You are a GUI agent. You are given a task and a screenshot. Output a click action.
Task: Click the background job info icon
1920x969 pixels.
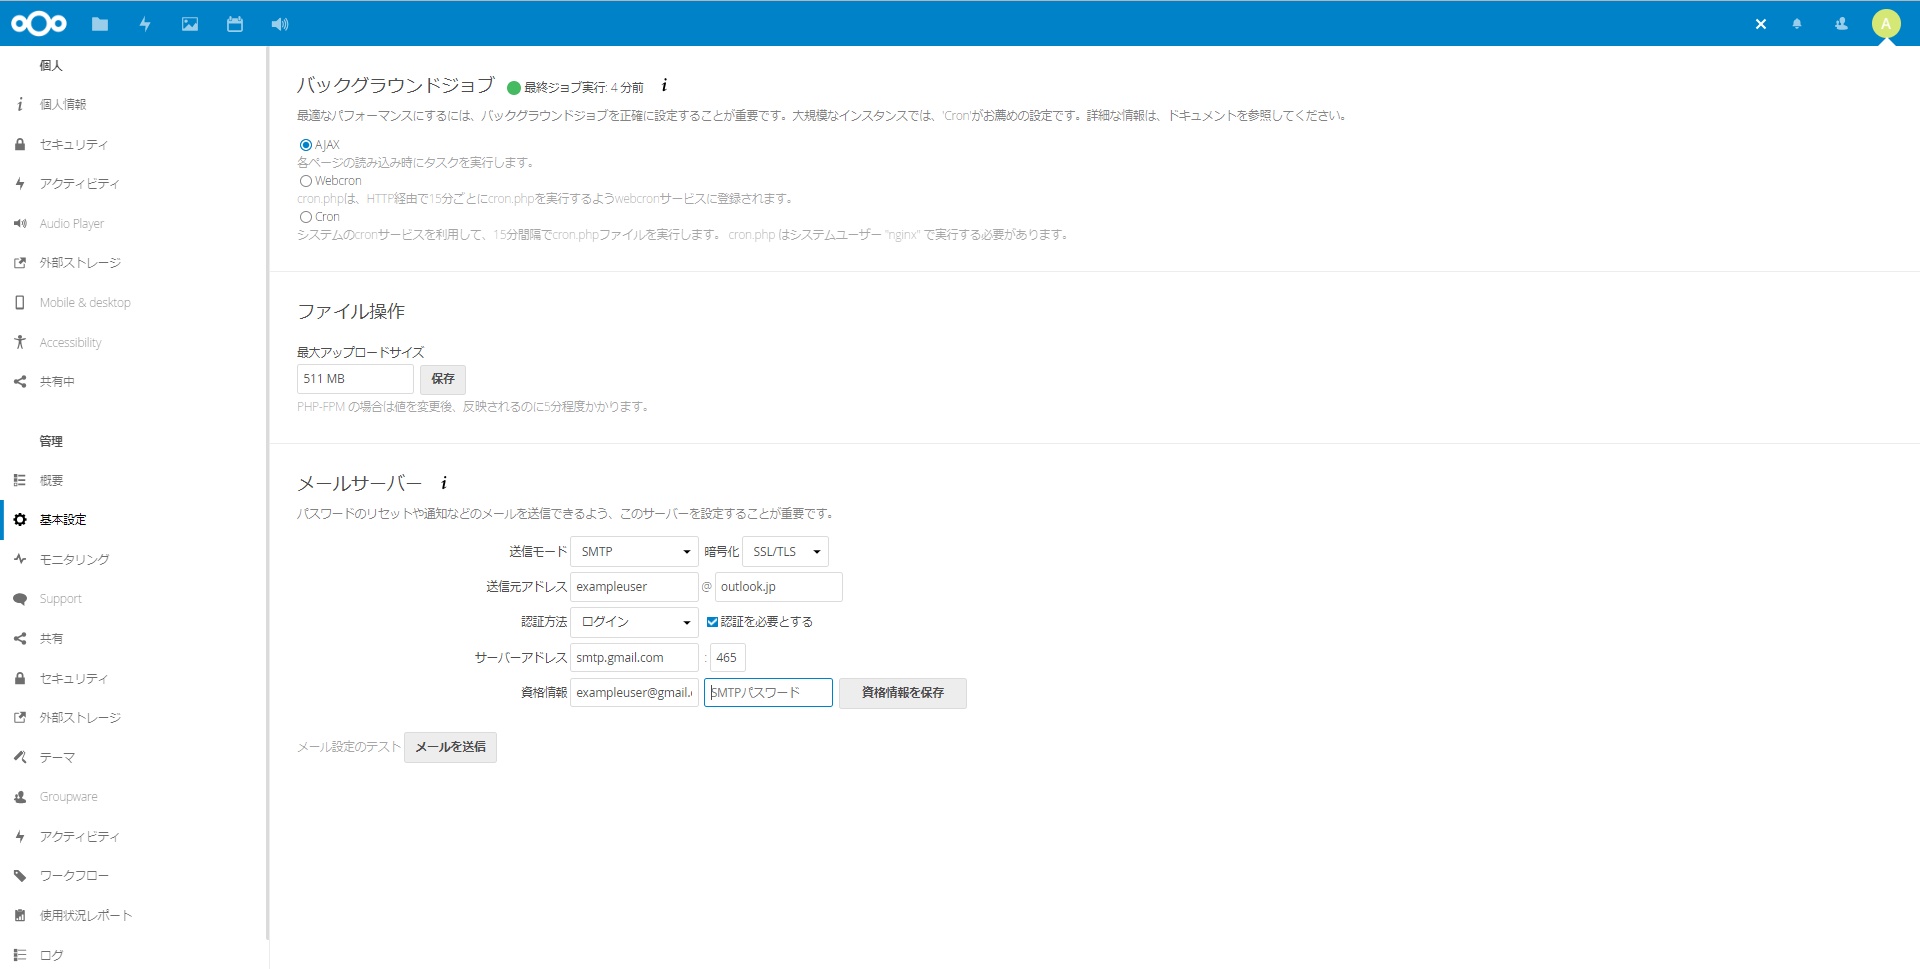click(x=663, y=87)
